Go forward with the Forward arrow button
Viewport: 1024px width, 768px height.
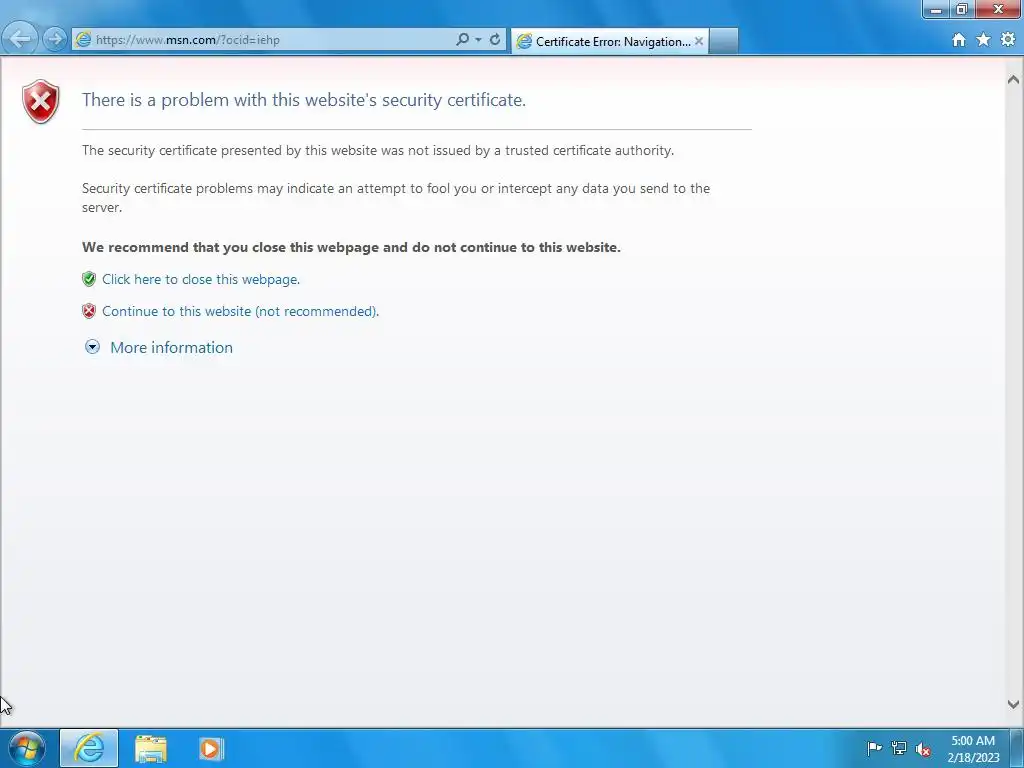pyautogui.click(x=55, y=39)
